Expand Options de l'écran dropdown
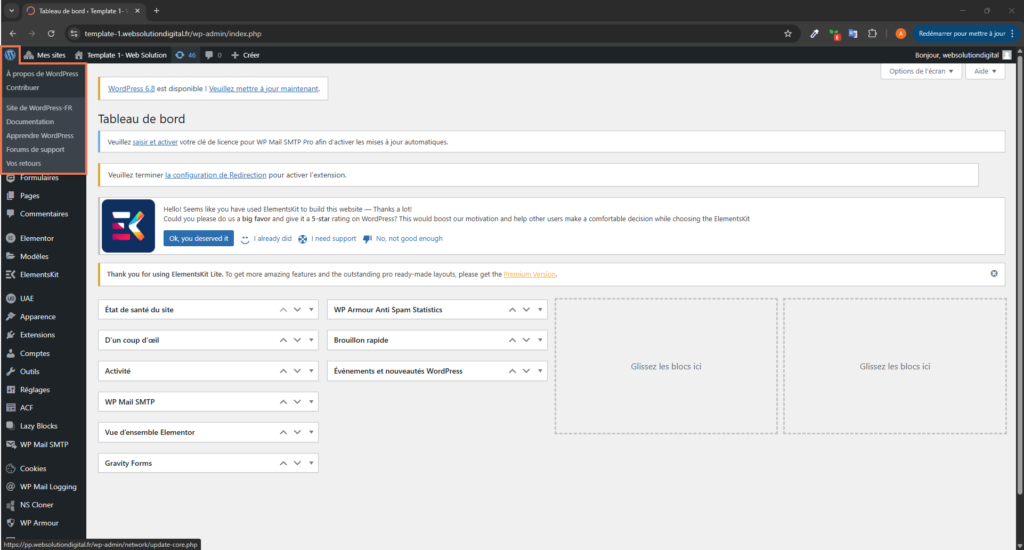This screenshot has width=1024, height=550. coord(921,71)
